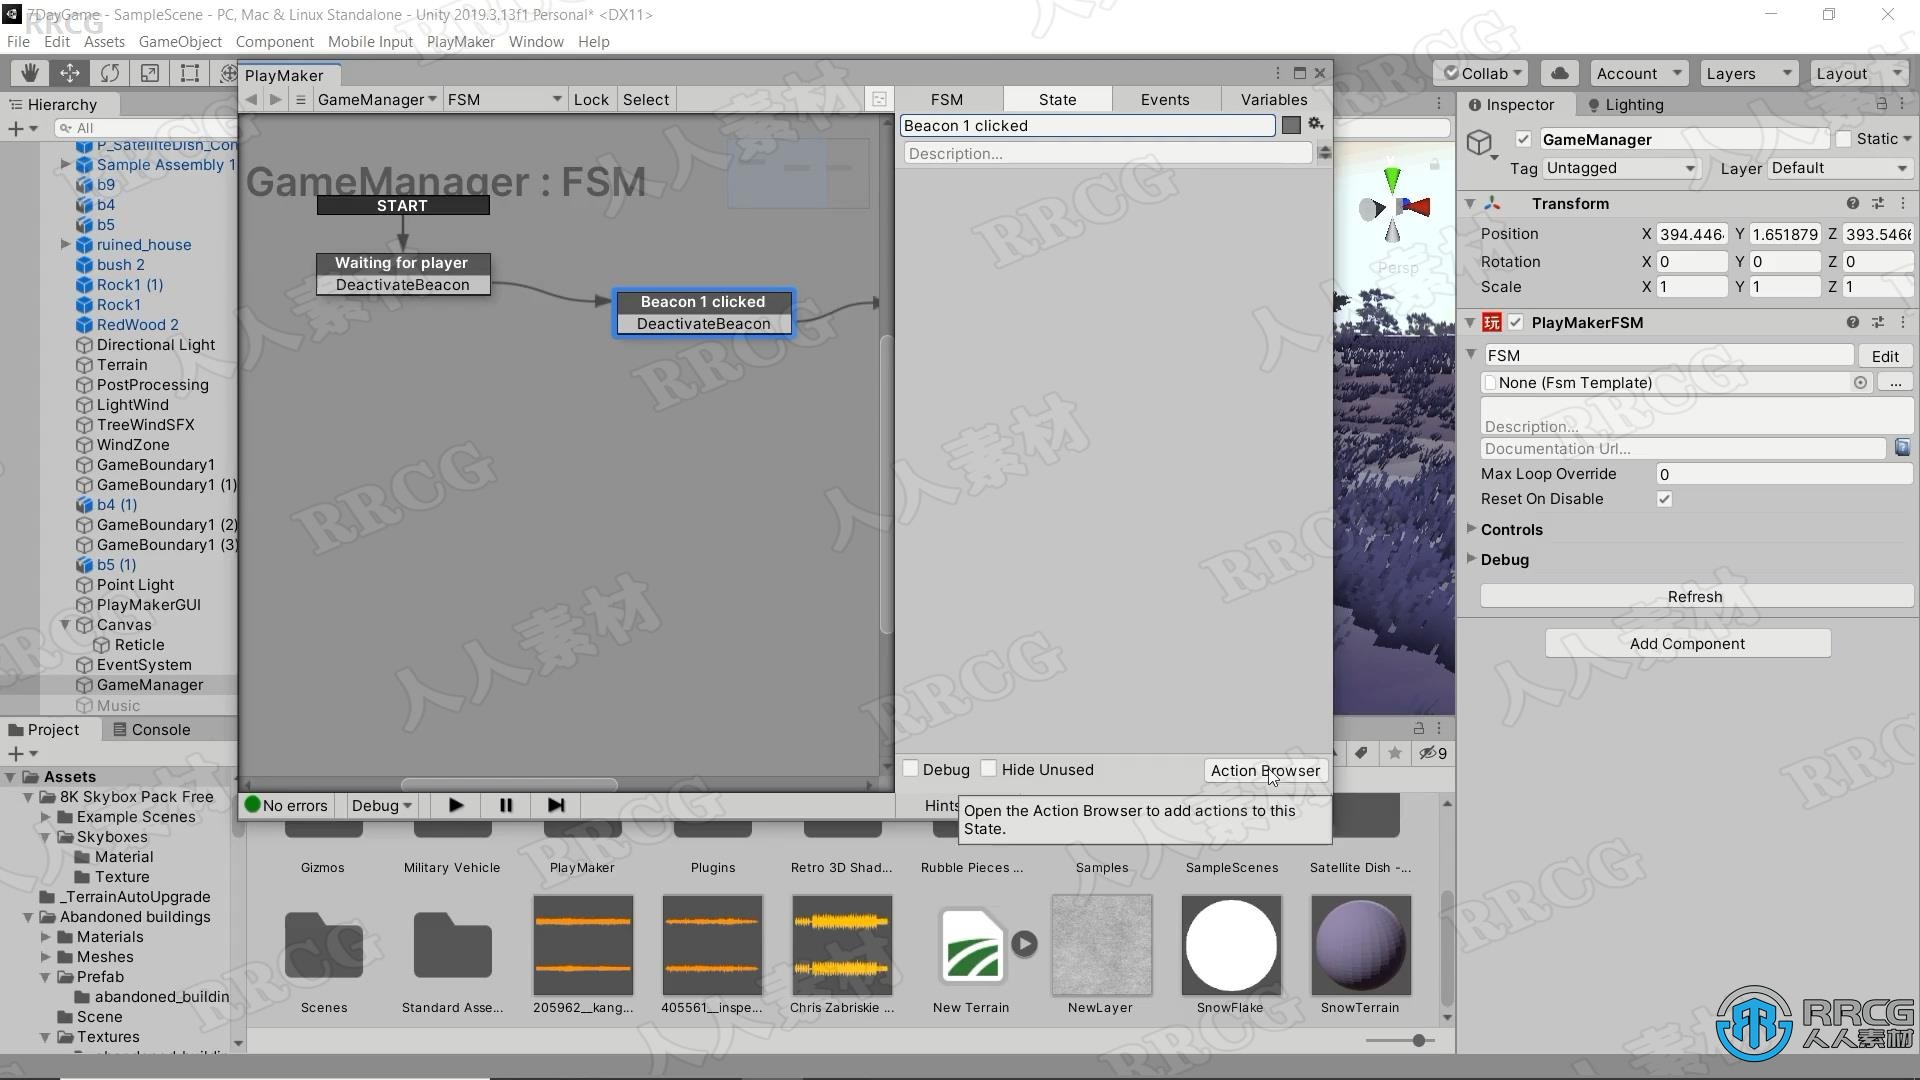
Task: Toggle the PlayMaker minimap icon
Action: (x=879, y=99)
